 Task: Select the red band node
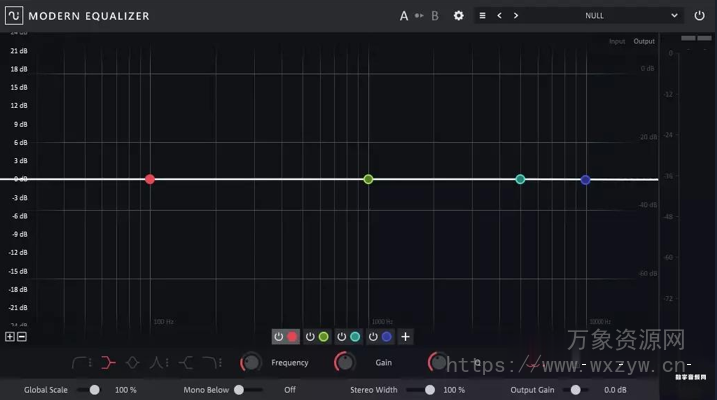150,179
